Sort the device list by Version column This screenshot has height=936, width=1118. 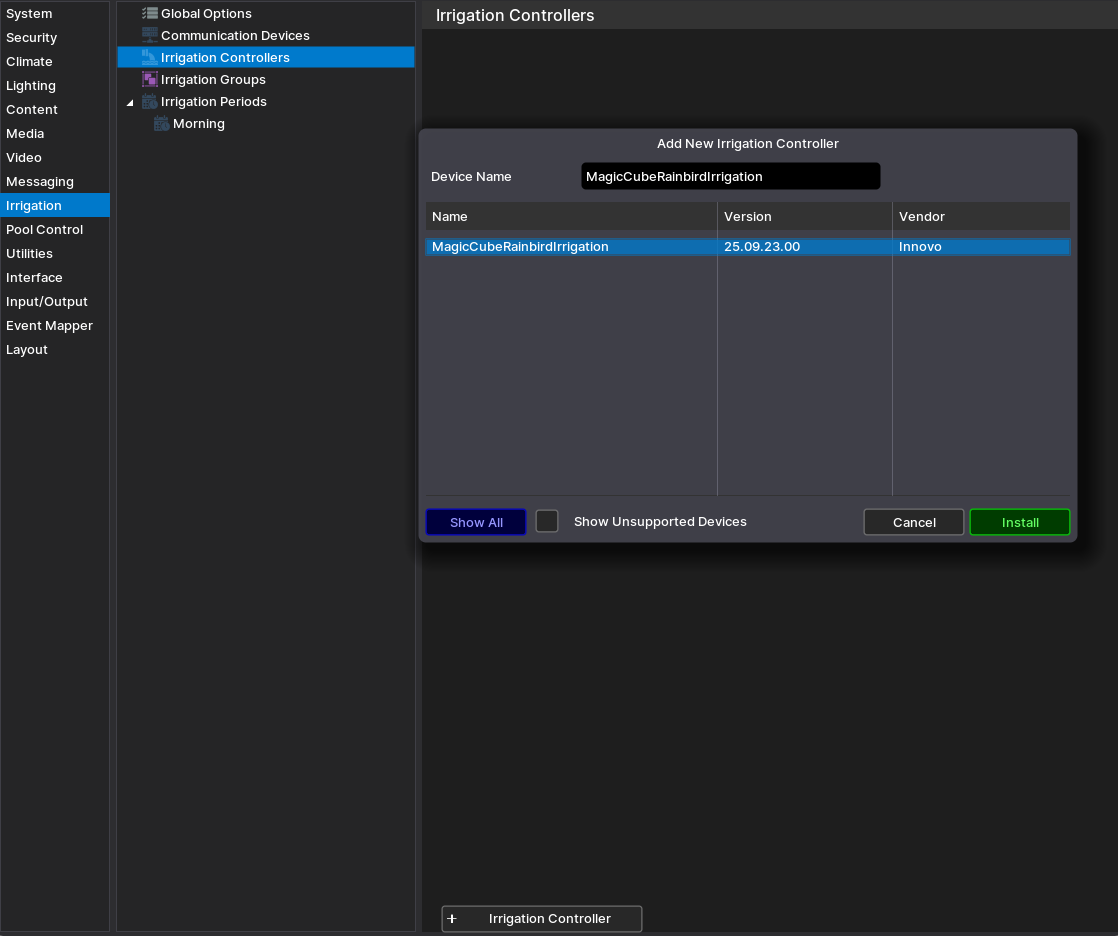pyautogui.click(x=804, y=217)
